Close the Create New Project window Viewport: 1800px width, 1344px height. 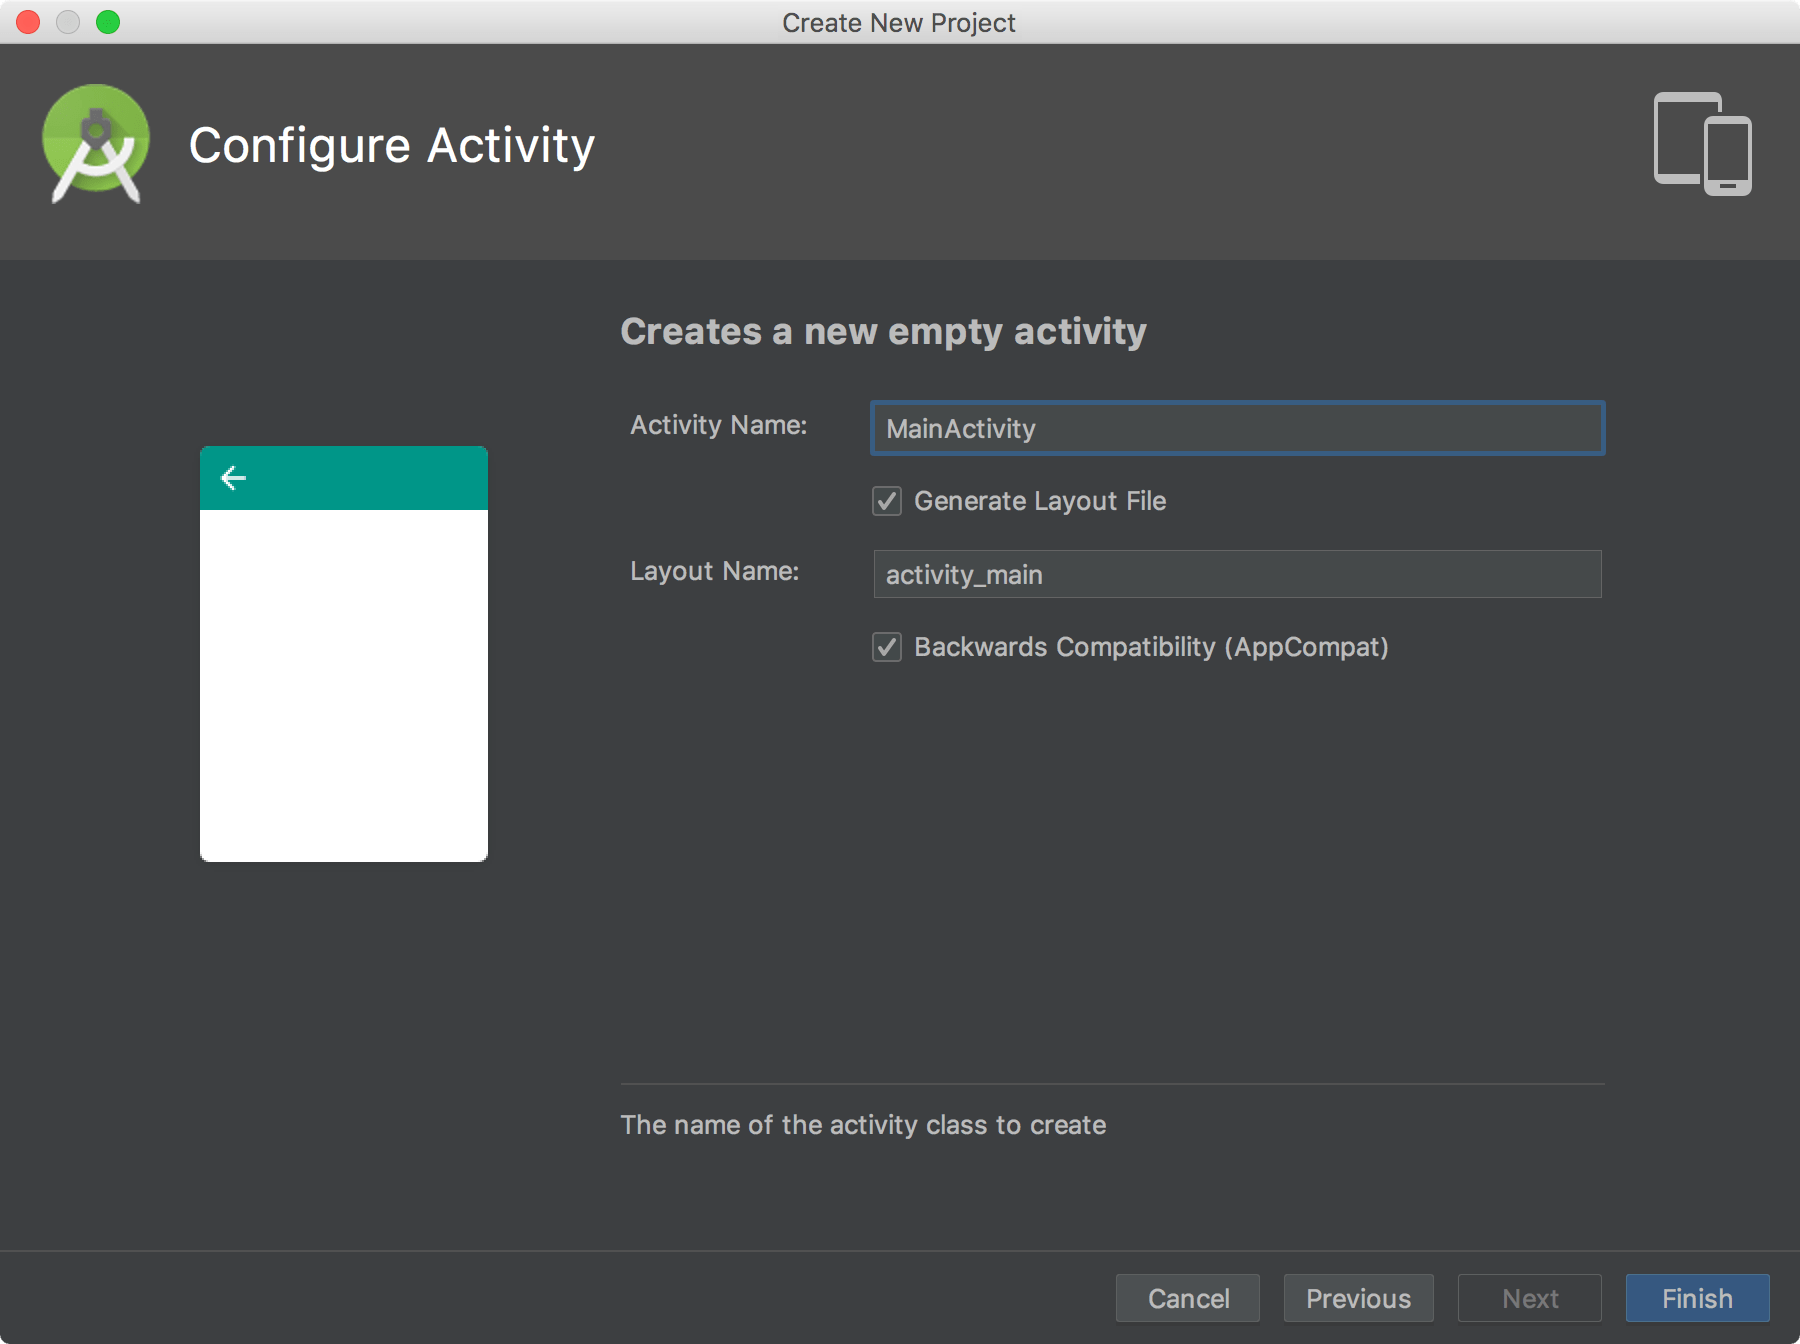(28, 22)
